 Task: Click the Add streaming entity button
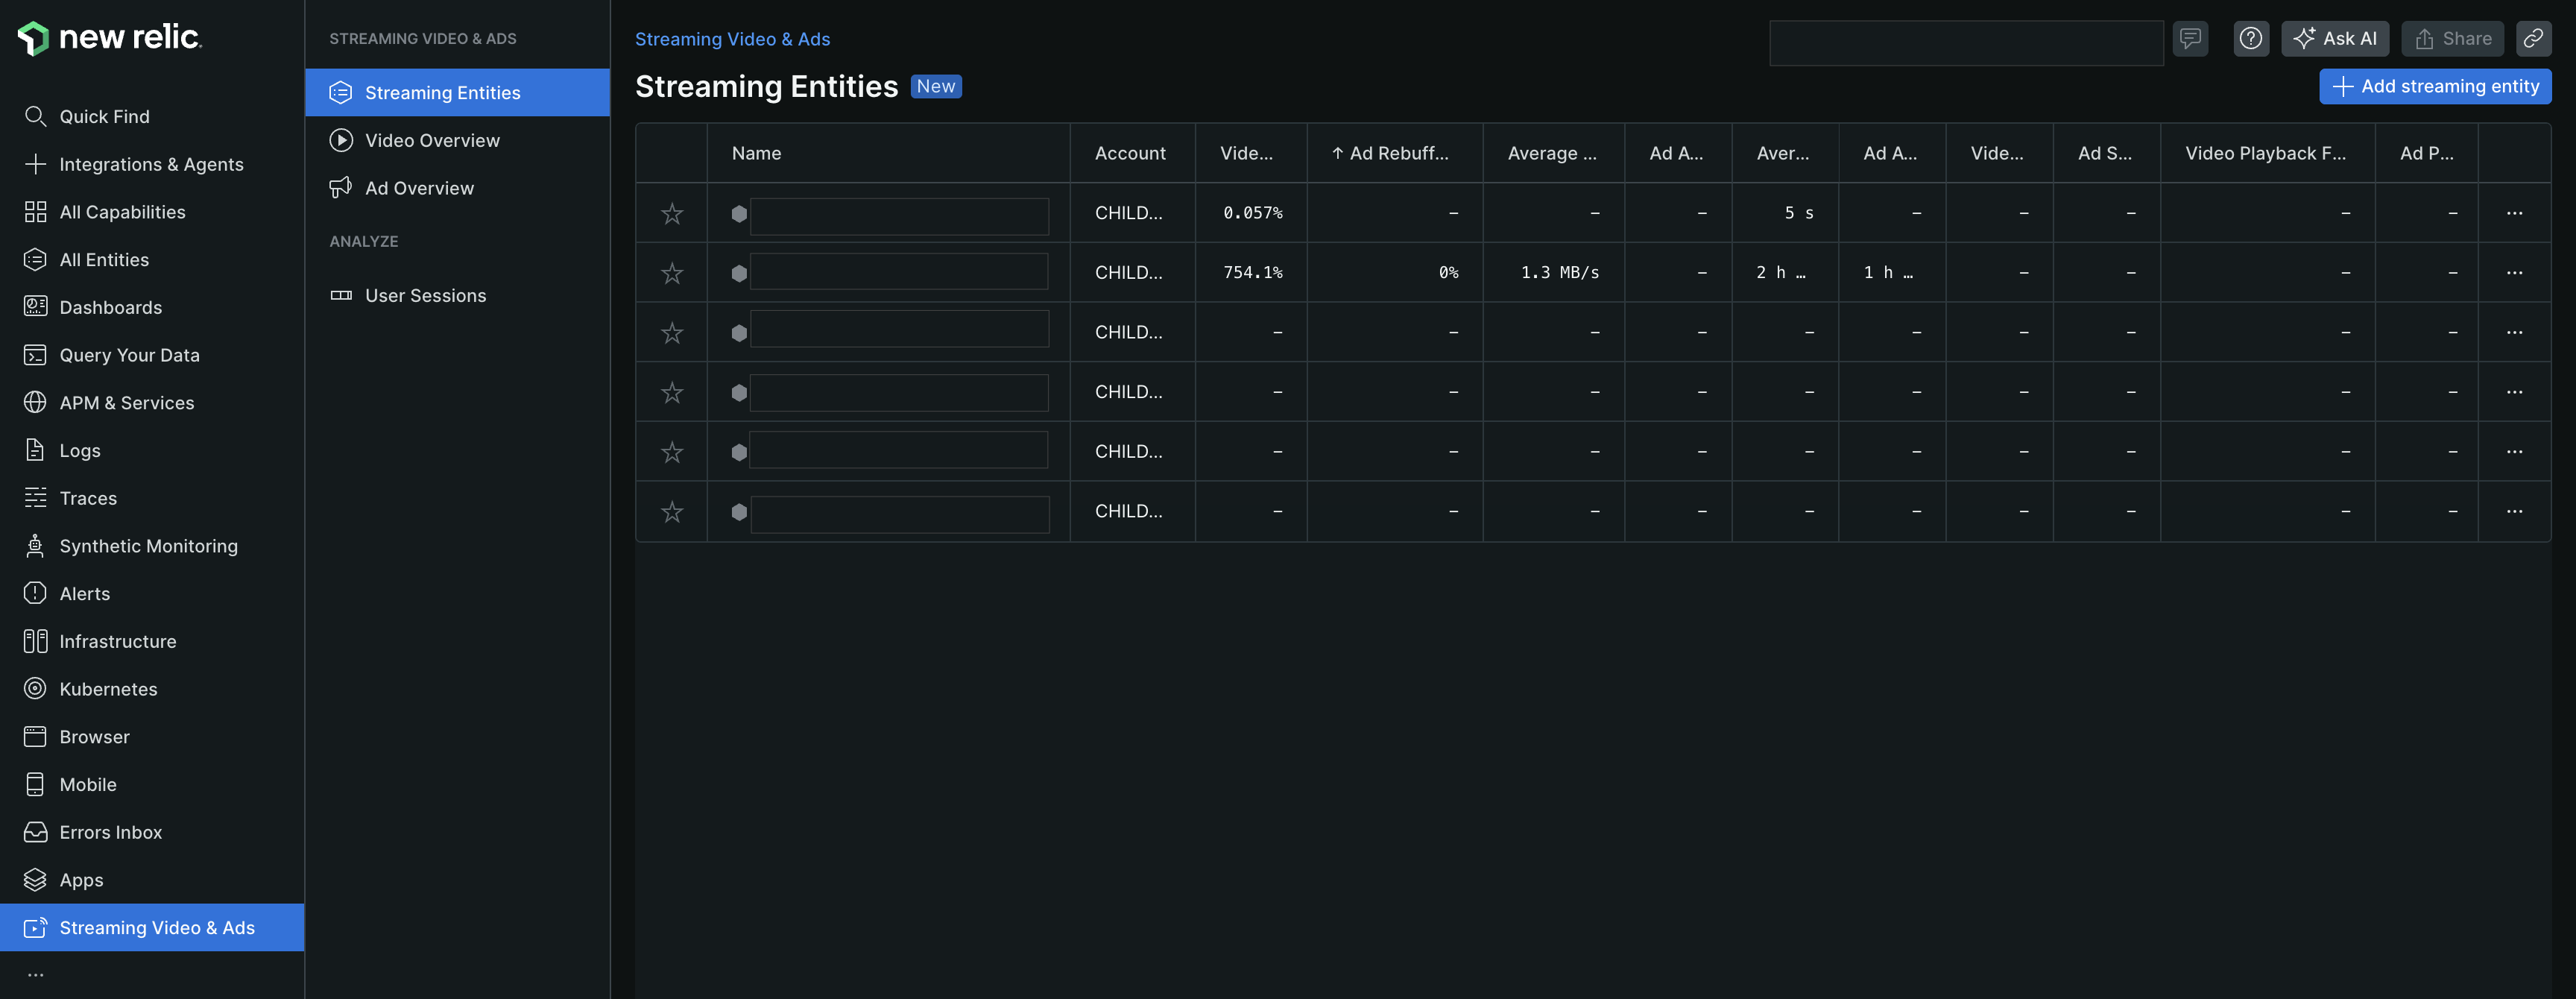2435,87
